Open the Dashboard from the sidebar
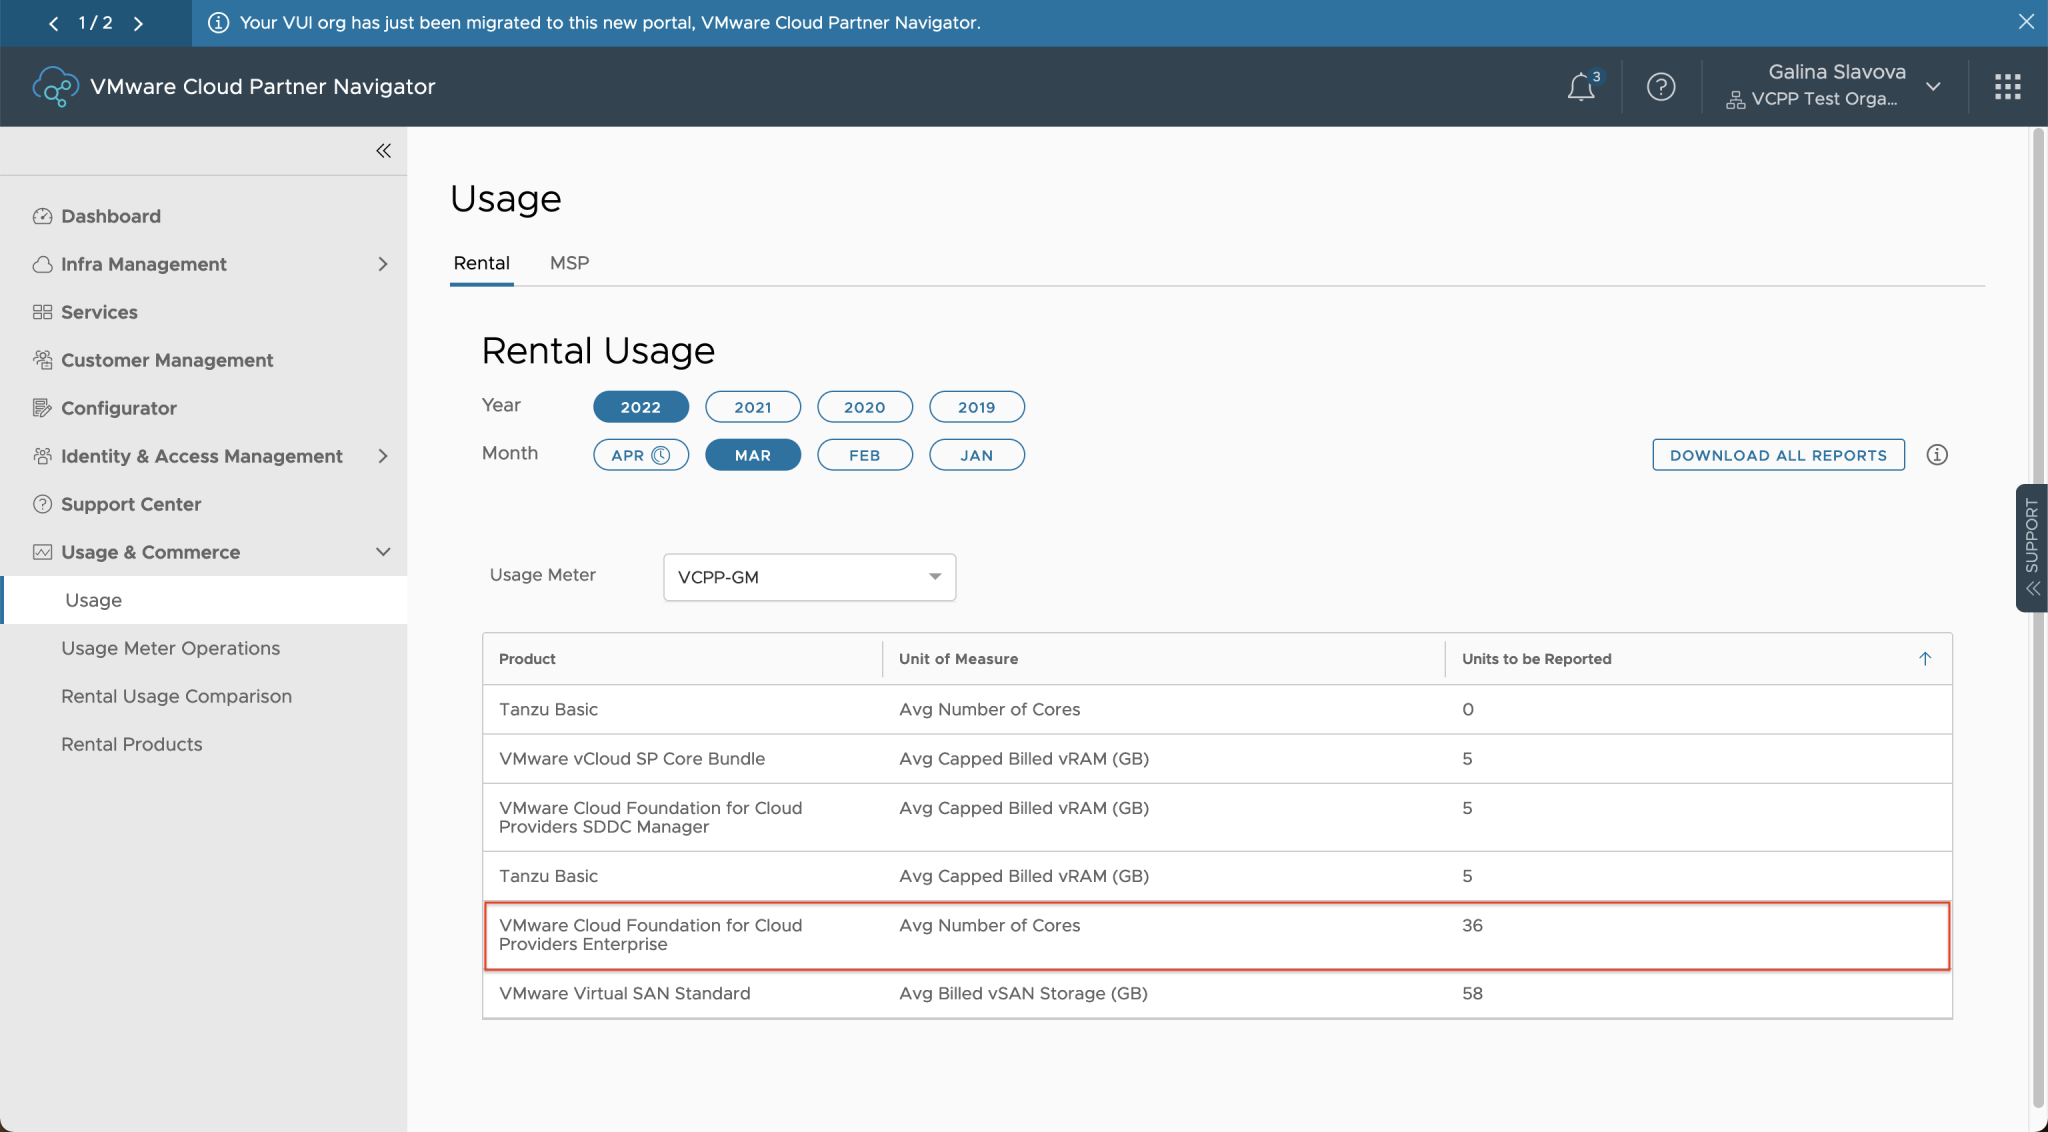2048x1132 pixels. coord(110,216)
